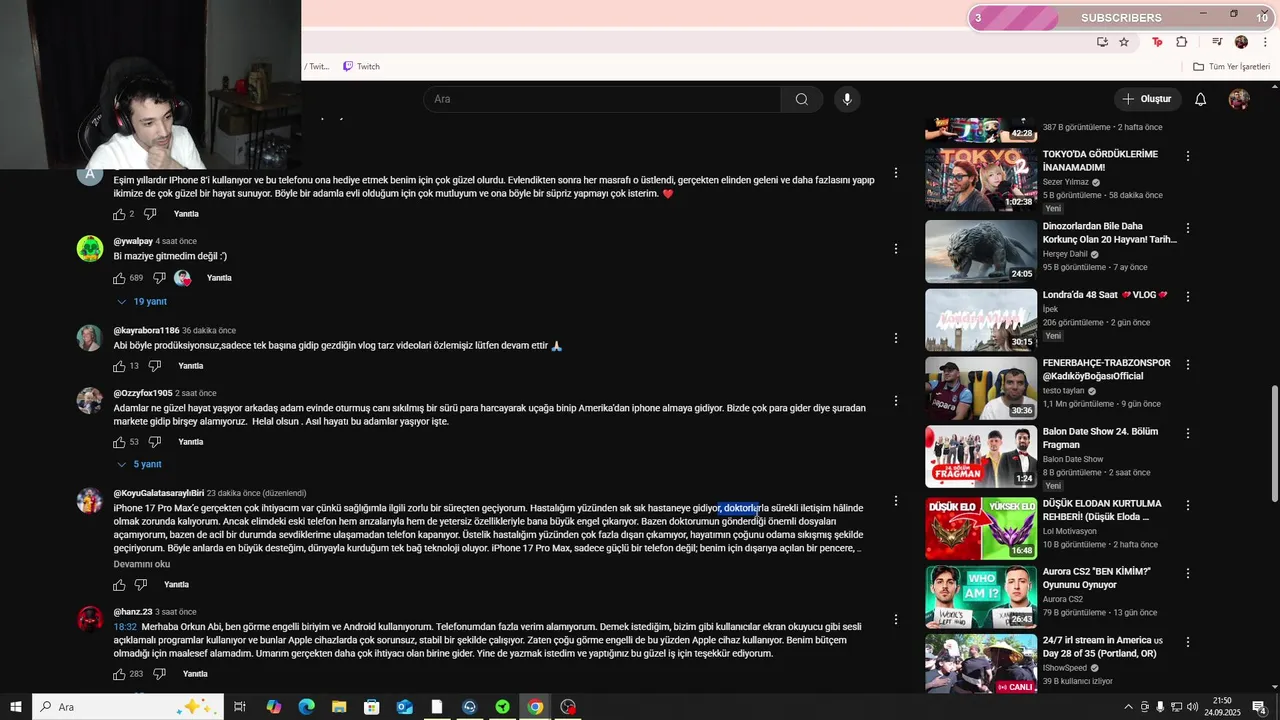Show hidden system tray icons chevron
The image size is (1280, 720).
pos(1129,707)
